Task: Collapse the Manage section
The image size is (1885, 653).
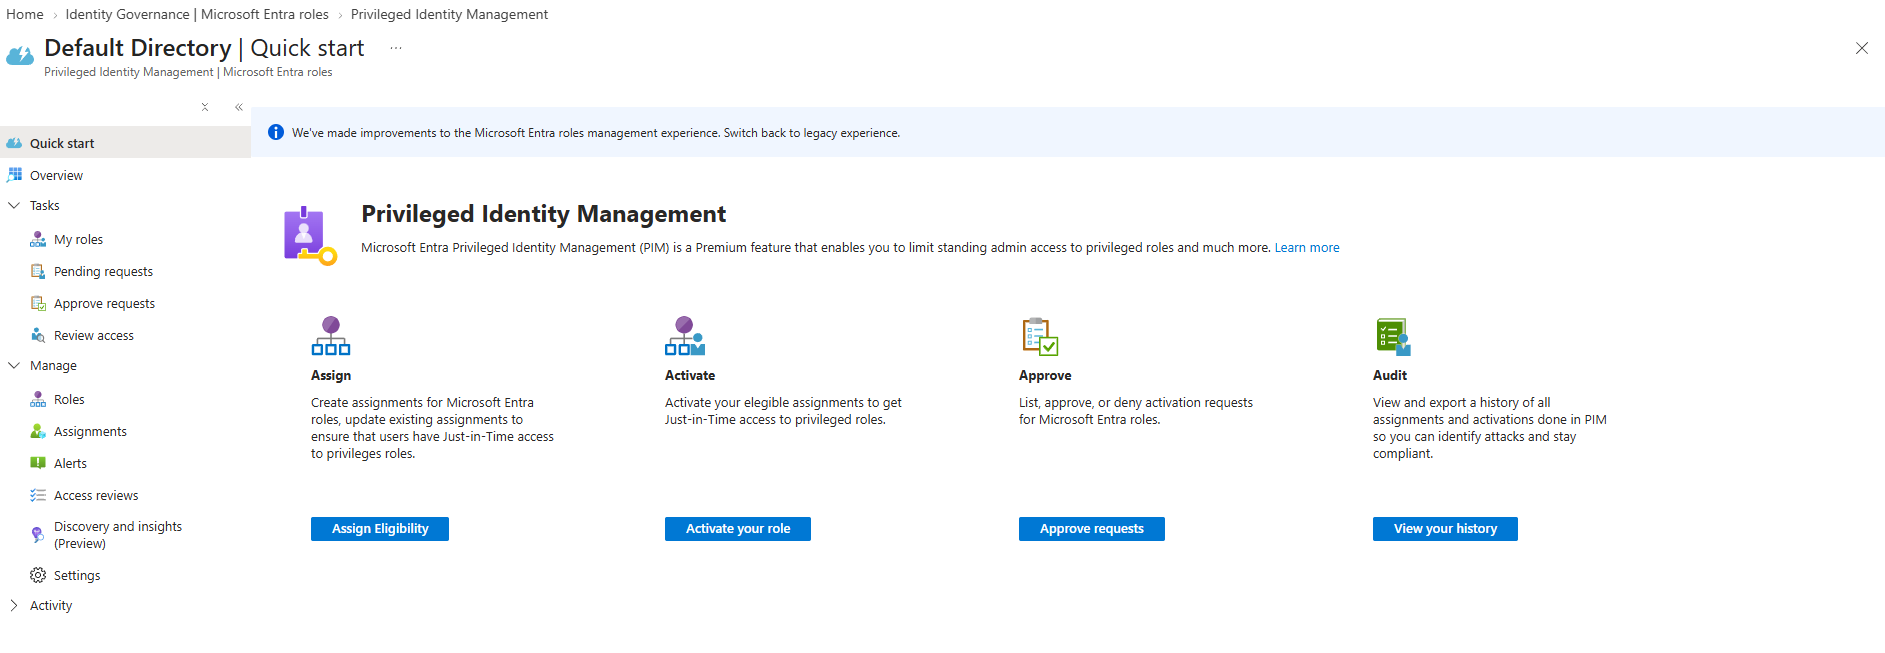Action: 14,365
